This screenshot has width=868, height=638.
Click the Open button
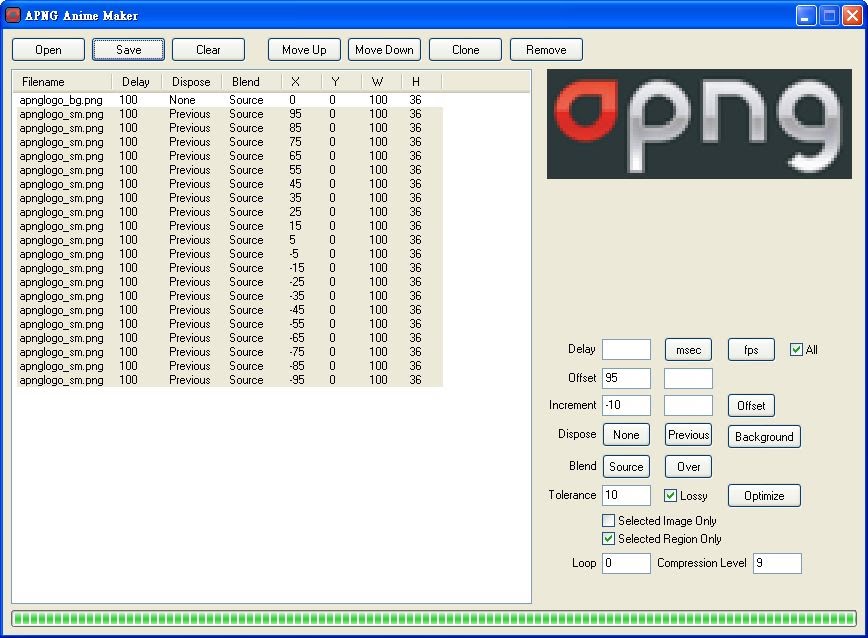tap(48, 50)
